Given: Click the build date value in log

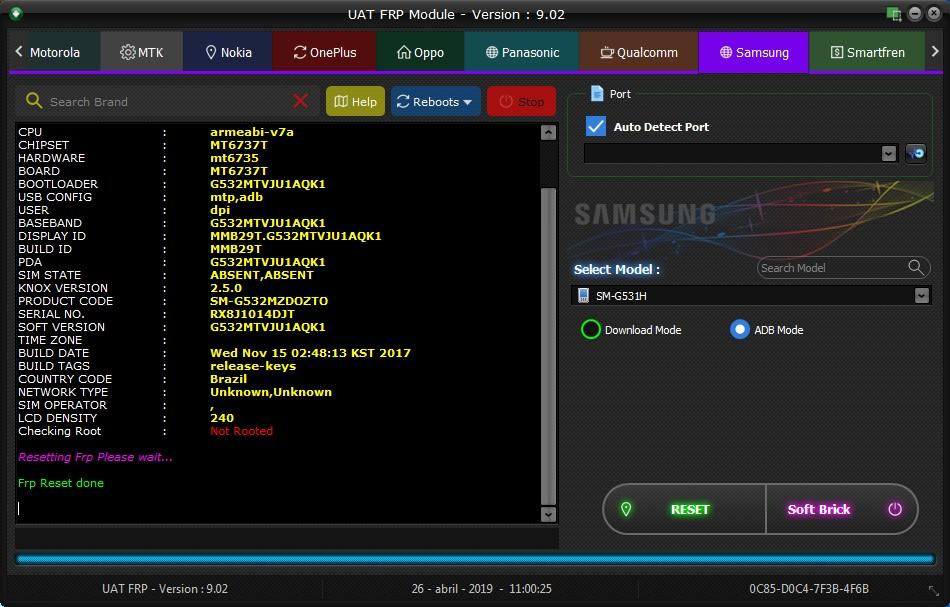Looking at the screenshot, I should pyautogui.click(x=310, y=353).
